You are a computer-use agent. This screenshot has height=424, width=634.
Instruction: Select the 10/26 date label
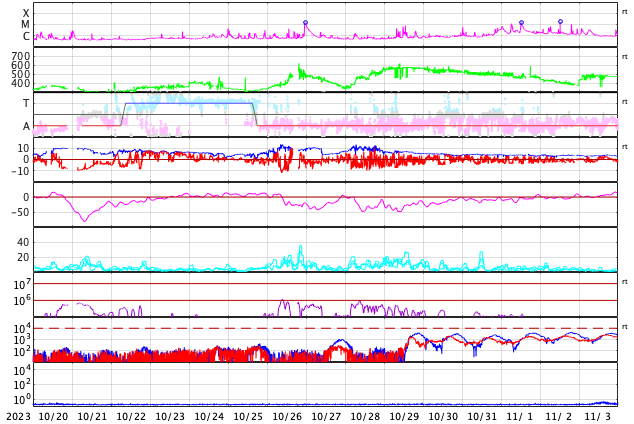pyautogui.click(x=287, y=416)
